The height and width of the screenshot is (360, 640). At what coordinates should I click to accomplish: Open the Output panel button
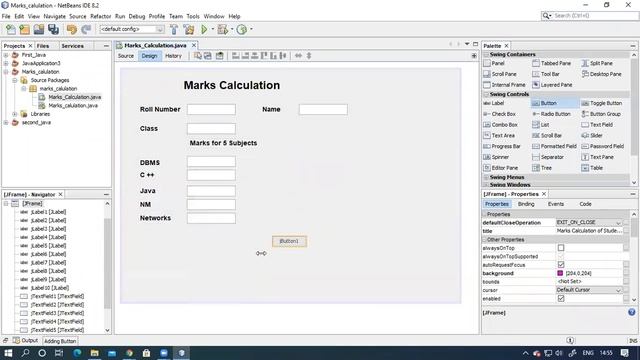click(x=26, y=340)
